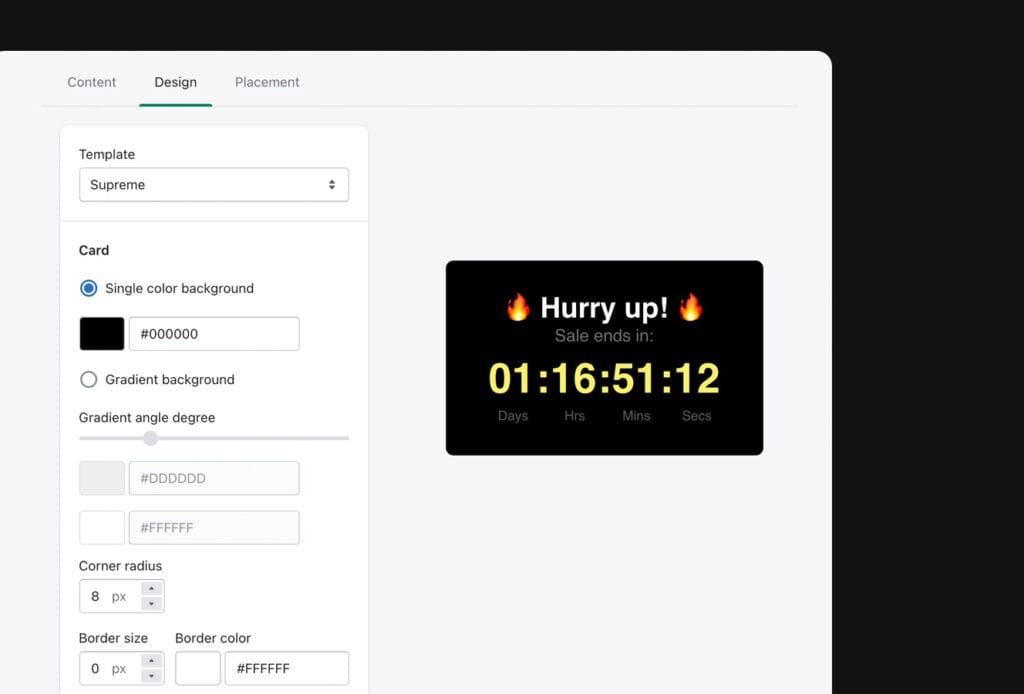Switch to the Content tab
1024x694 pixels.
pyautogui.click(x=91, y=82)
